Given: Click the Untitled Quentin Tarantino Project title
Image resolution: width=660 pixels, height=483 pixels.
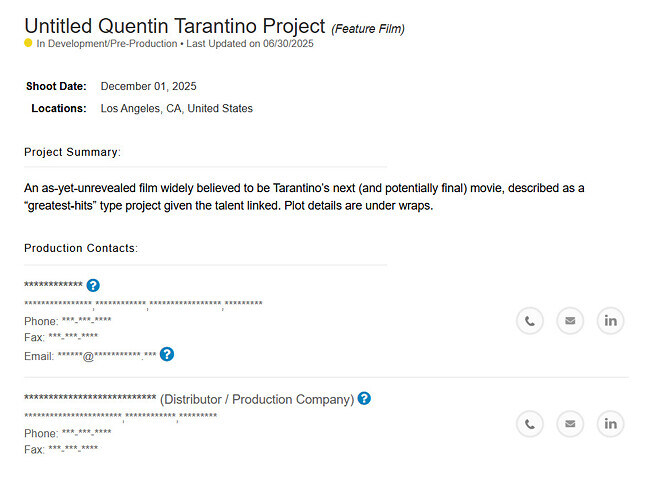Looking at the screenshot, I should (x=175, y=26).
